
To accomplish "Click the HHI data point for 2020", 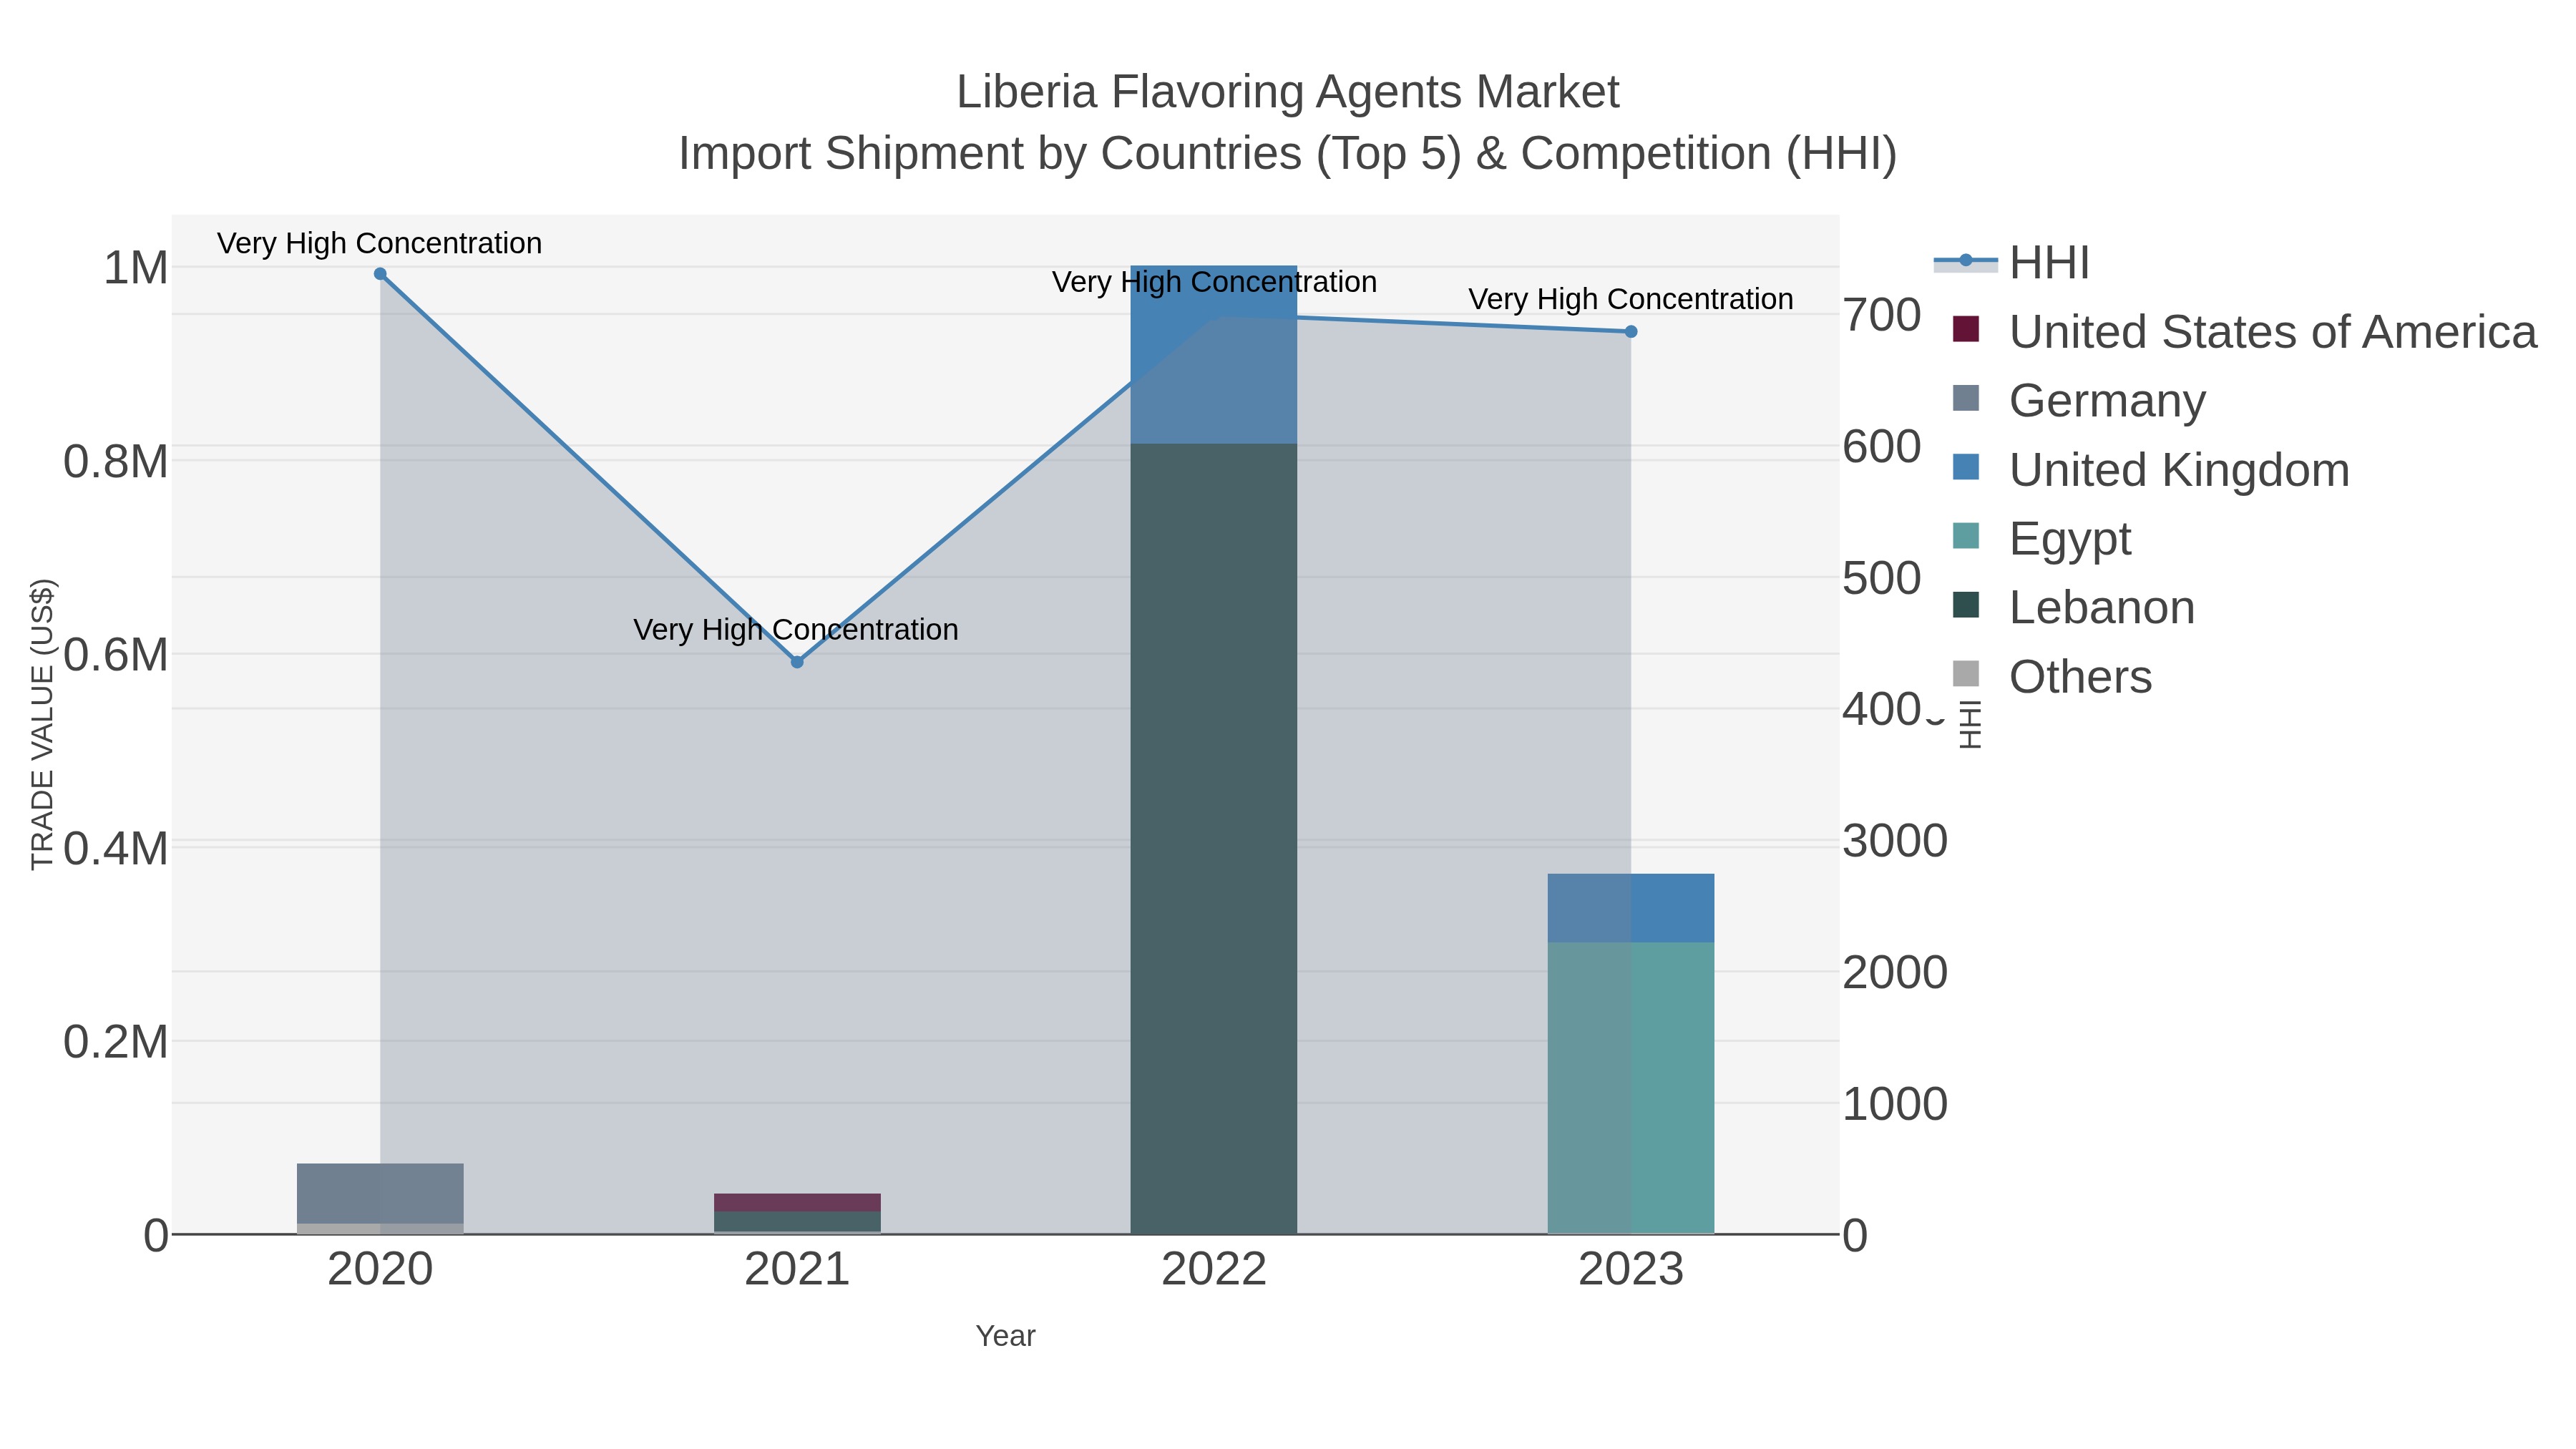I will click(x=380, y=274).
